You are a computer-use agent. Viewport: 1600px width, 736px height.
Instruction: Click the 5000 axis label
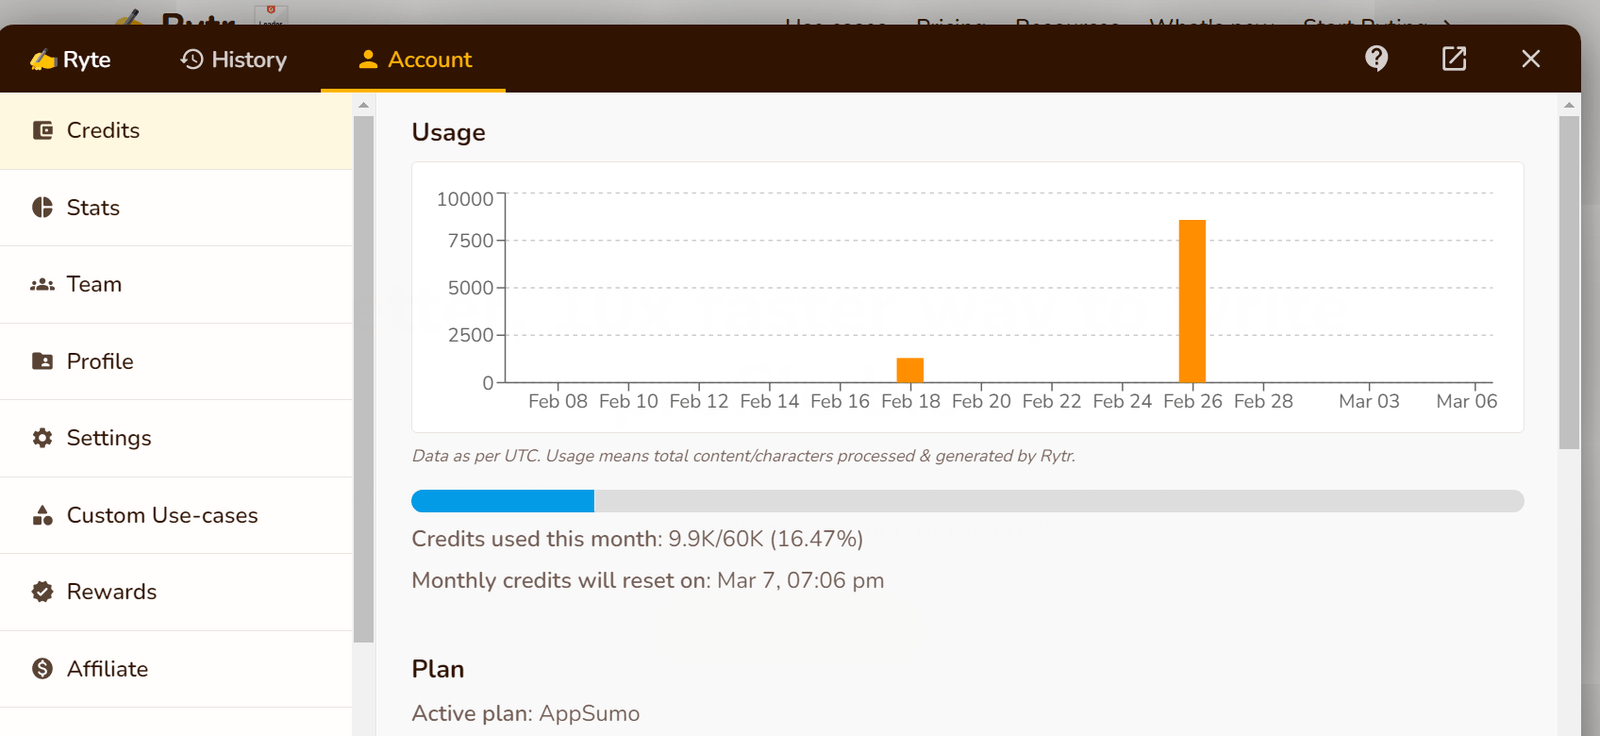tap(470, 288)
